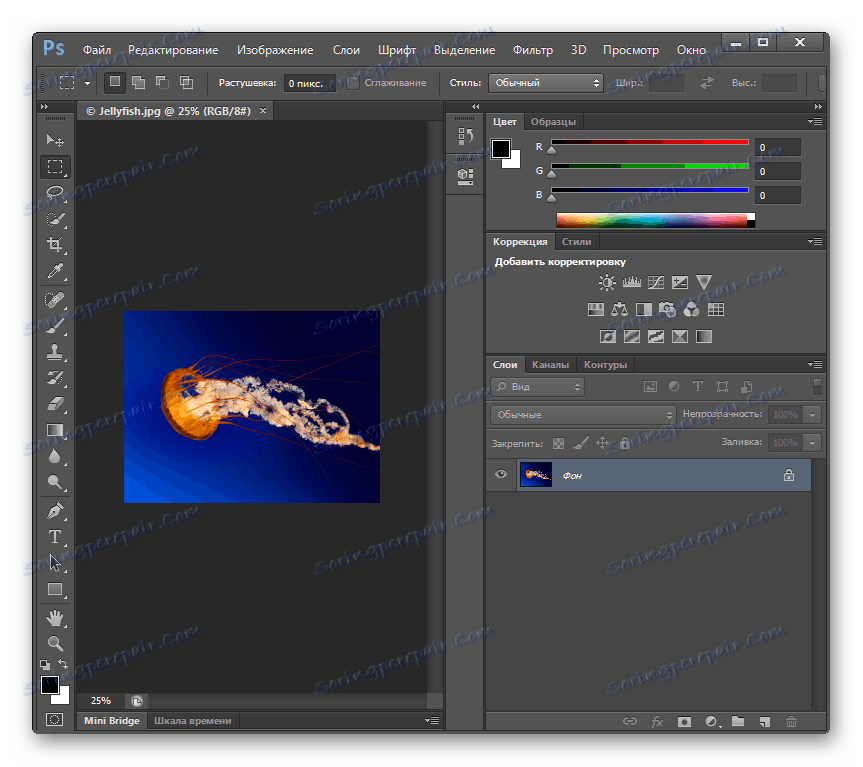The image size is (863, 767).
Task: Open the Изображение menu
Action: point(275,50)
